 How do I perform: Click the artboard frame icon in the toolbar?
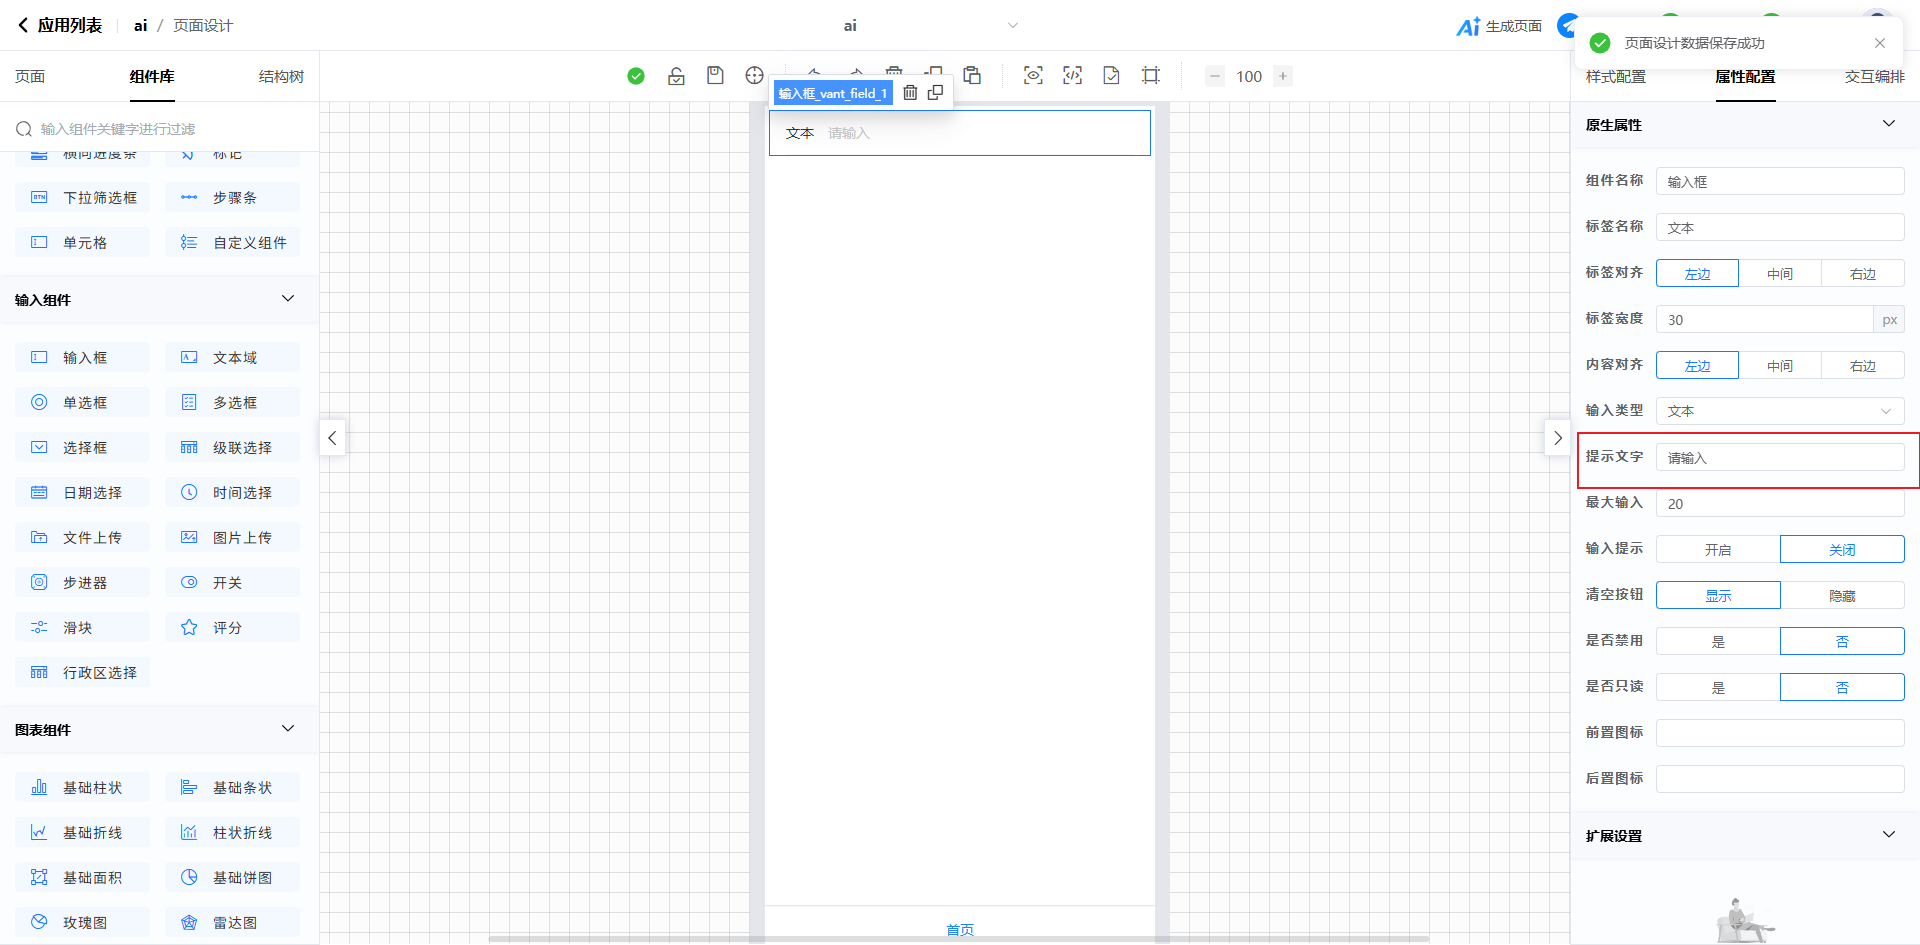coord(1151,76)
